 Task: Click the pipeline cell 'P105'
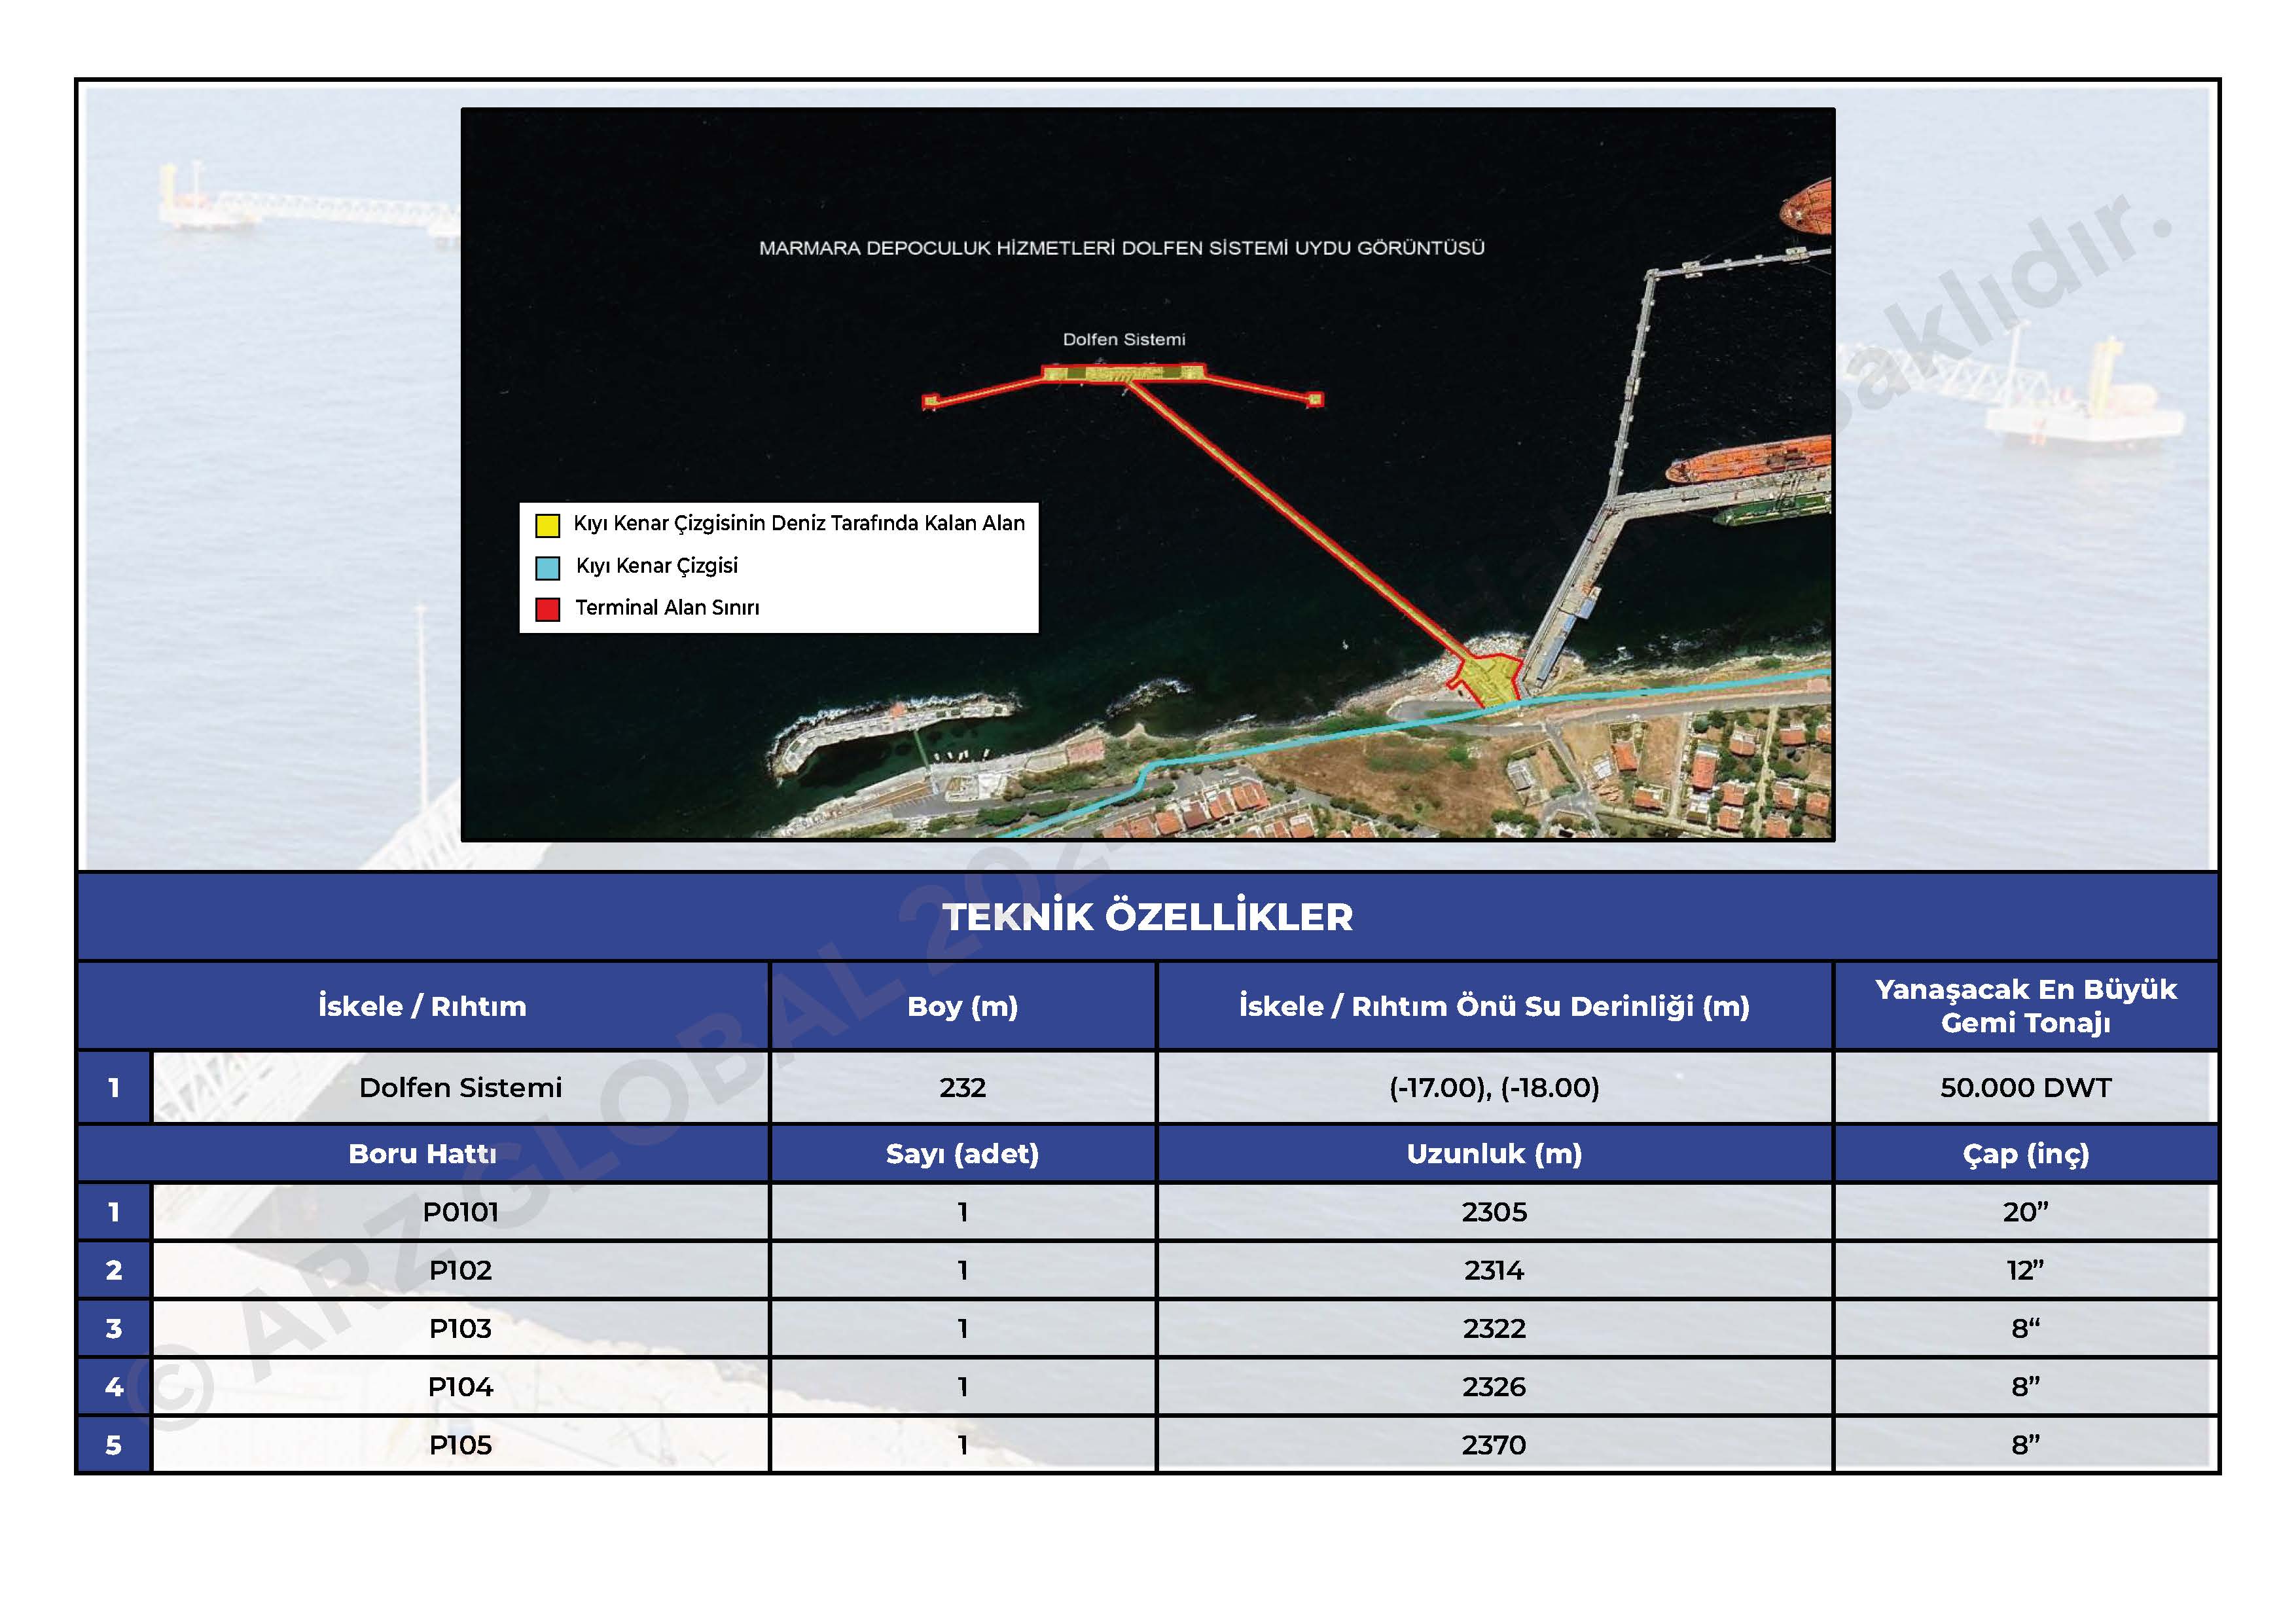coord(460,1445)
